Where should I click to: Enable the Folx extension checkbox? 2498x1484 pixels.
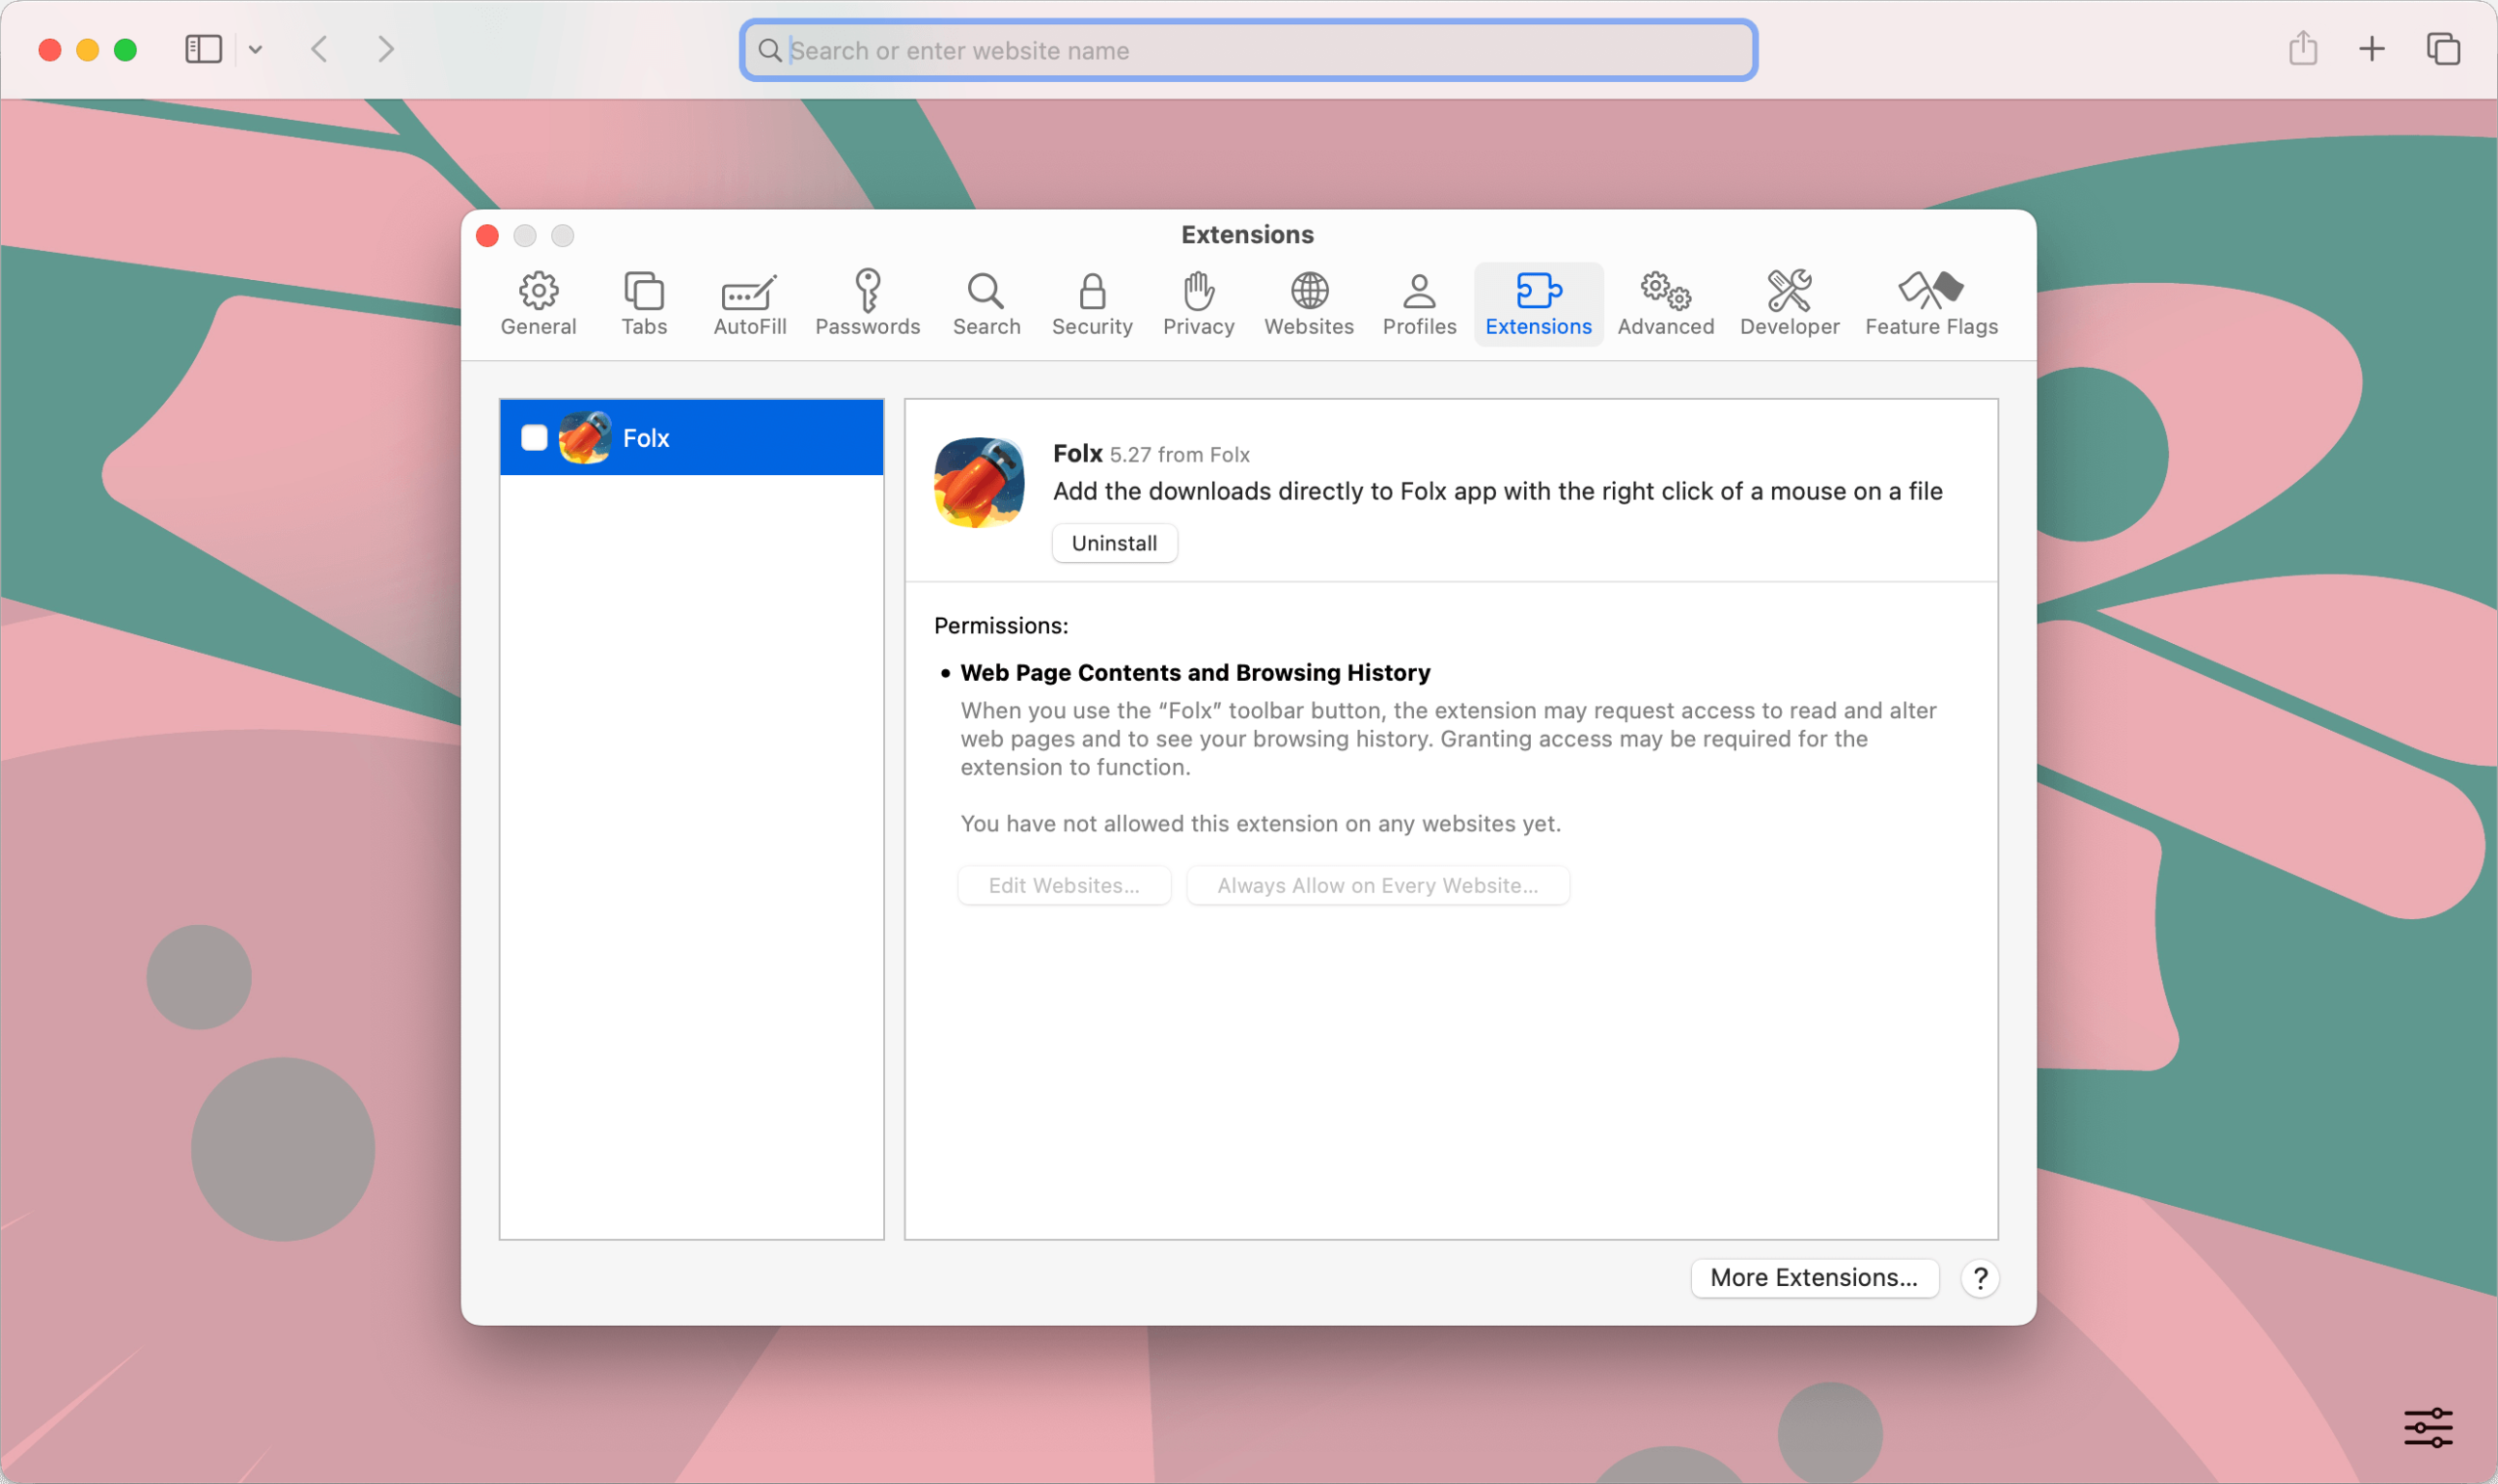[534, 437]
